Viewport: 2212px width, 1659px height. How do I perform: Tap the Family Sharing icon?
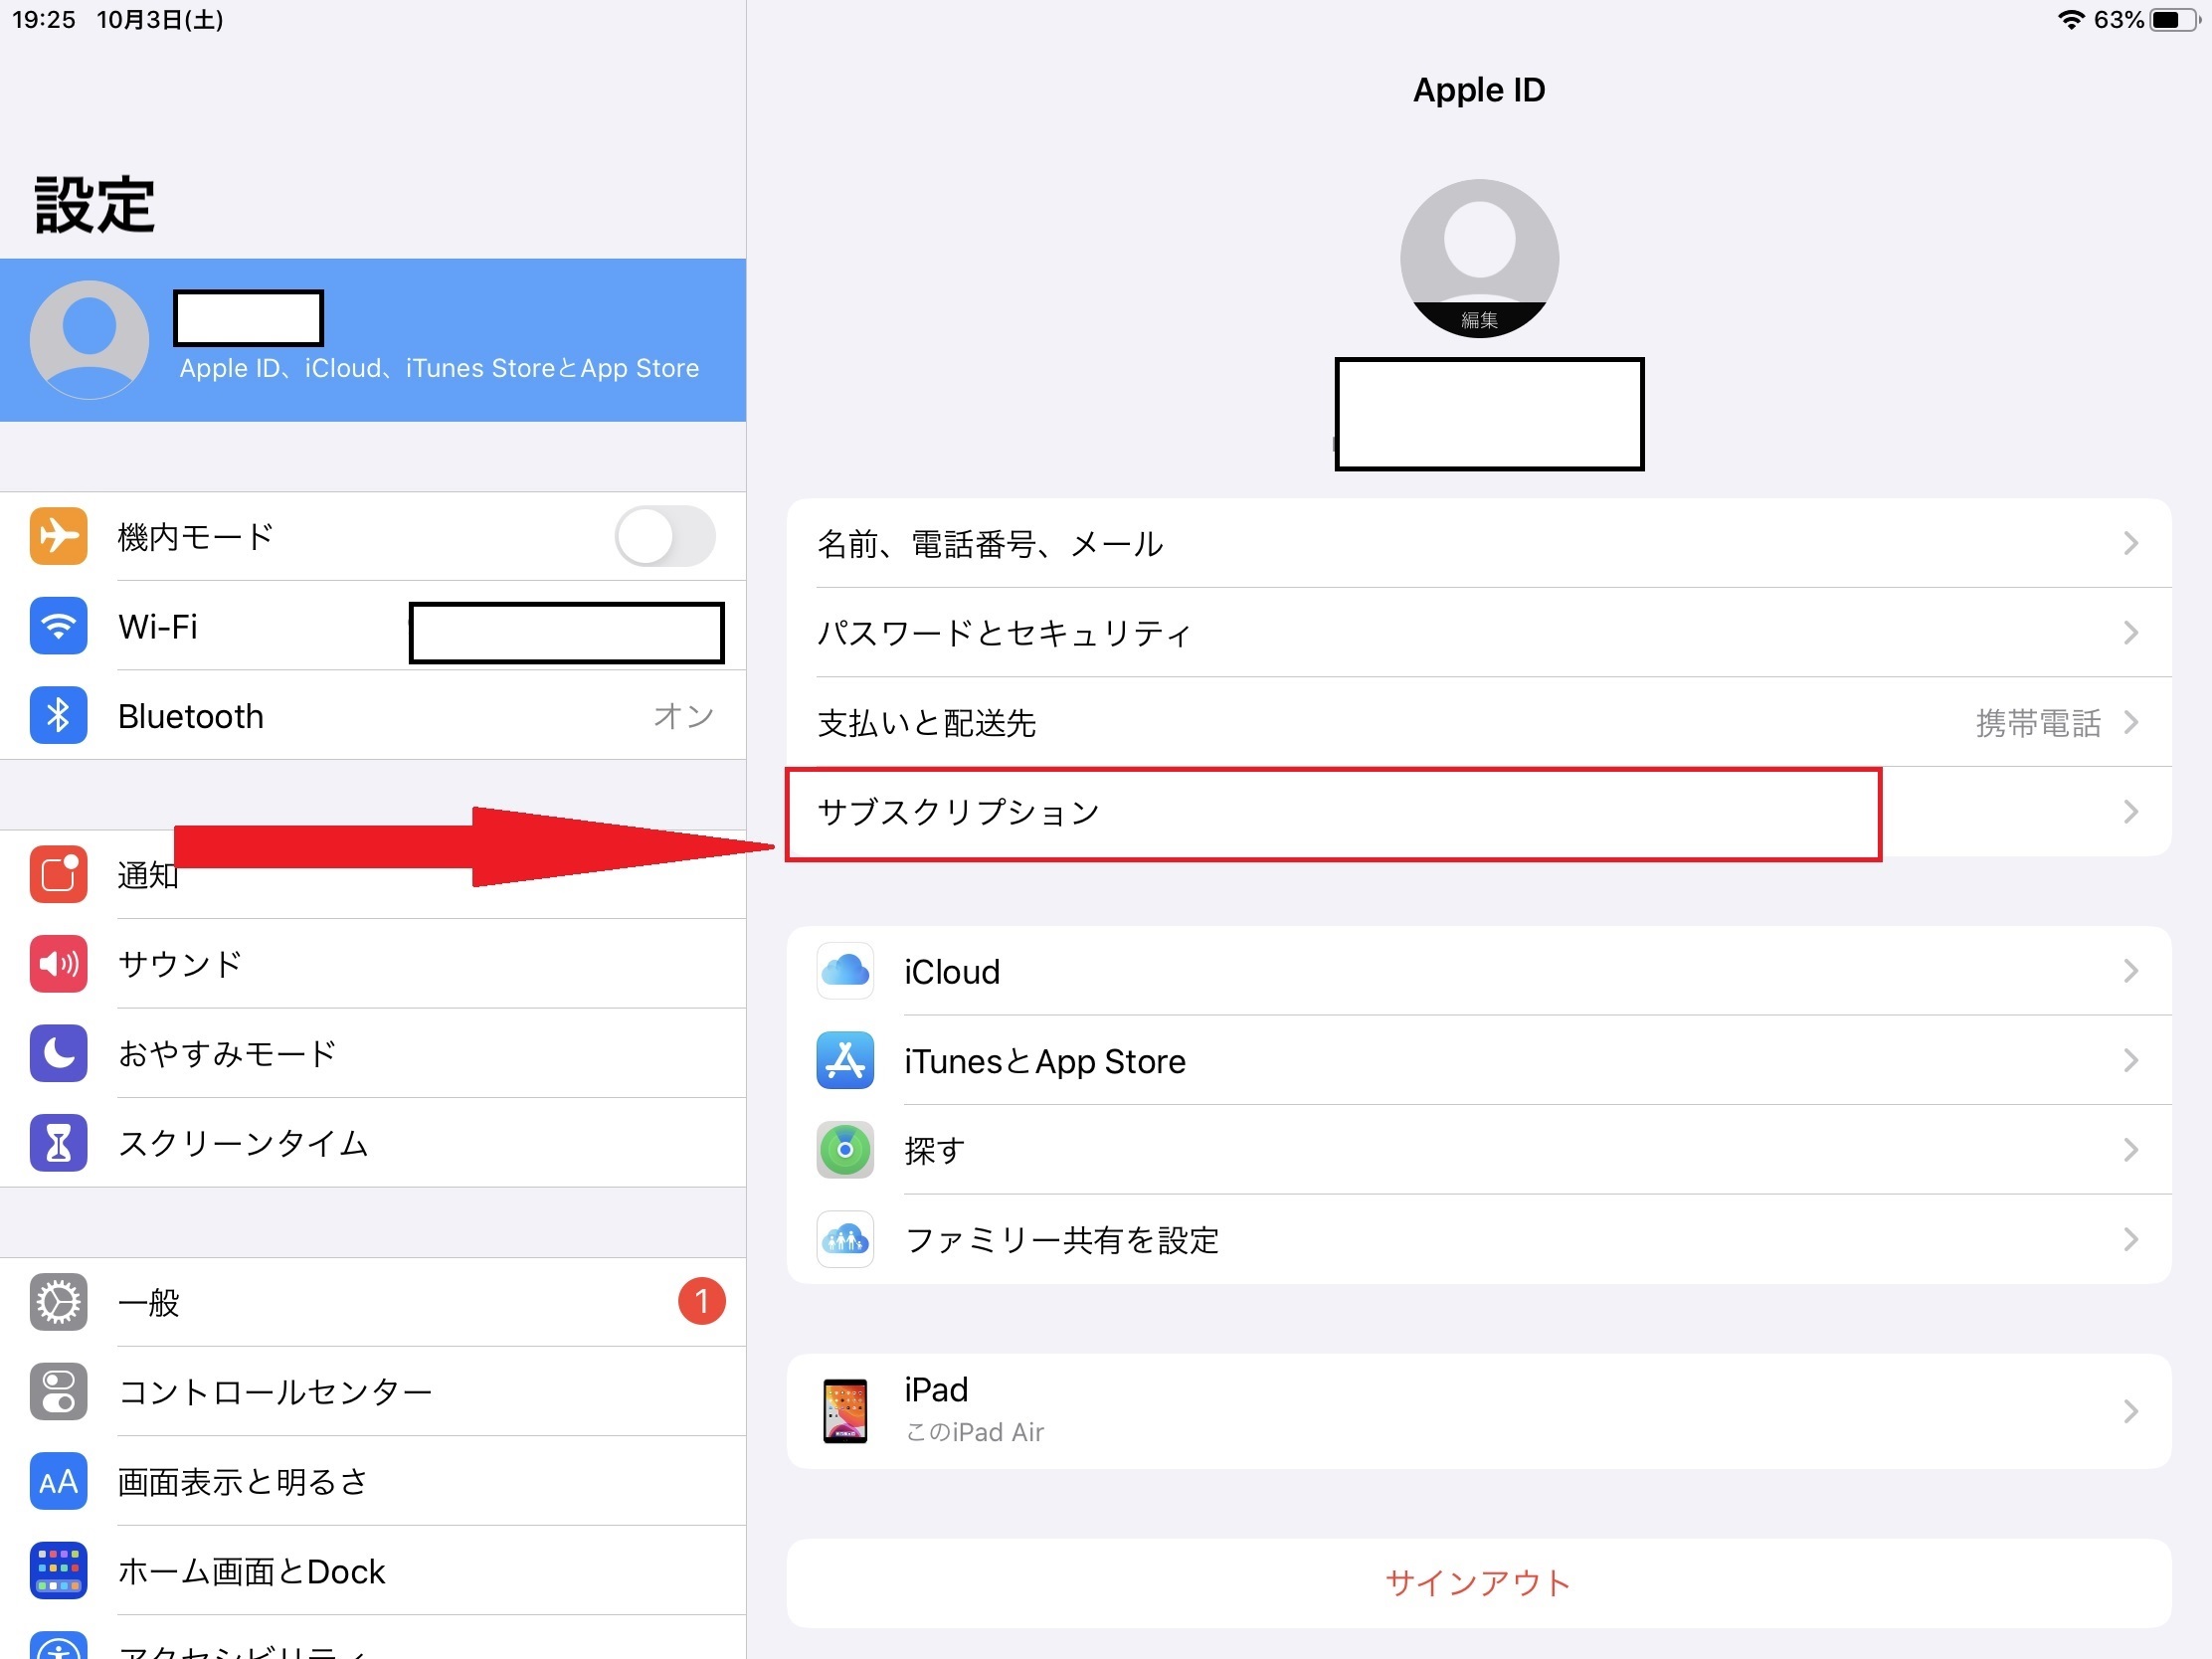845,1239
